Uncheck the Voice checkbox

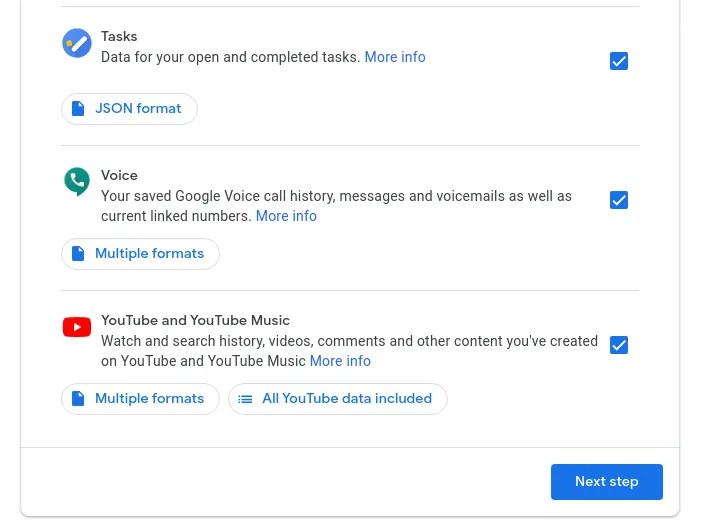point(619,200)
